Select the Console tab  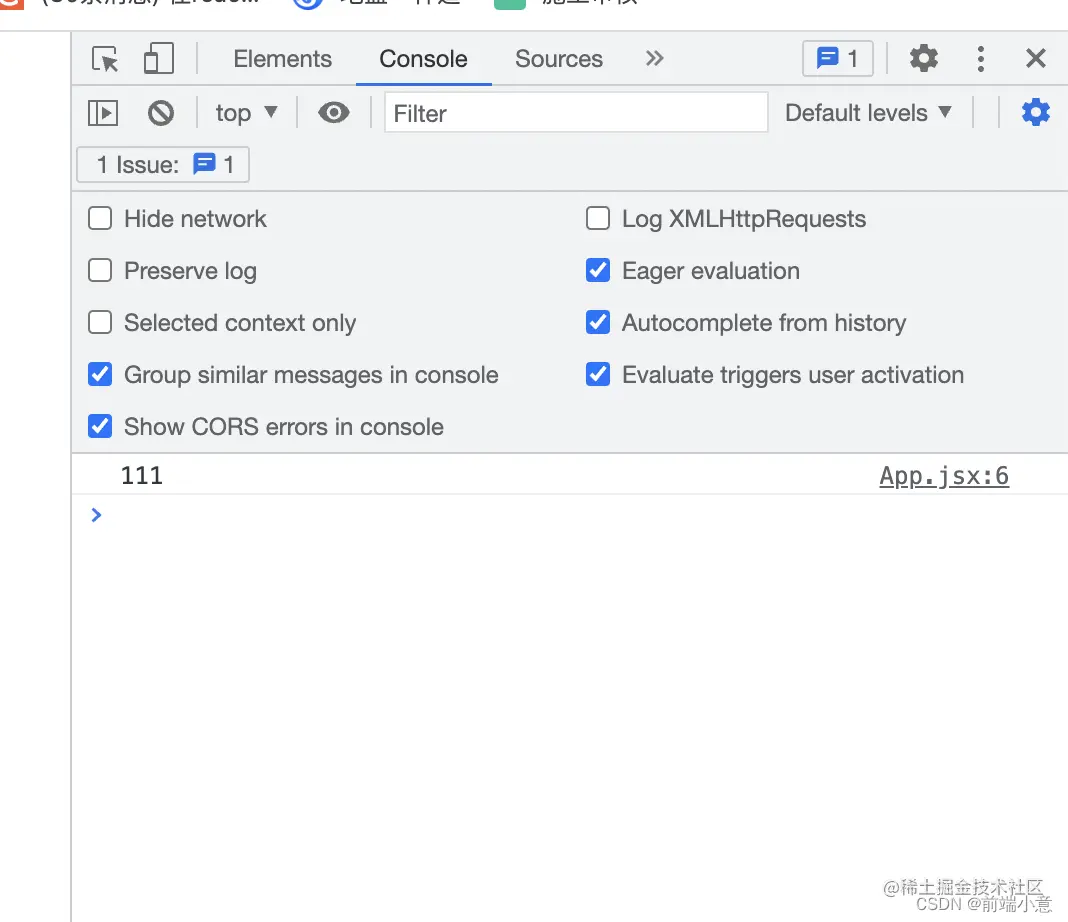[423, 59]
